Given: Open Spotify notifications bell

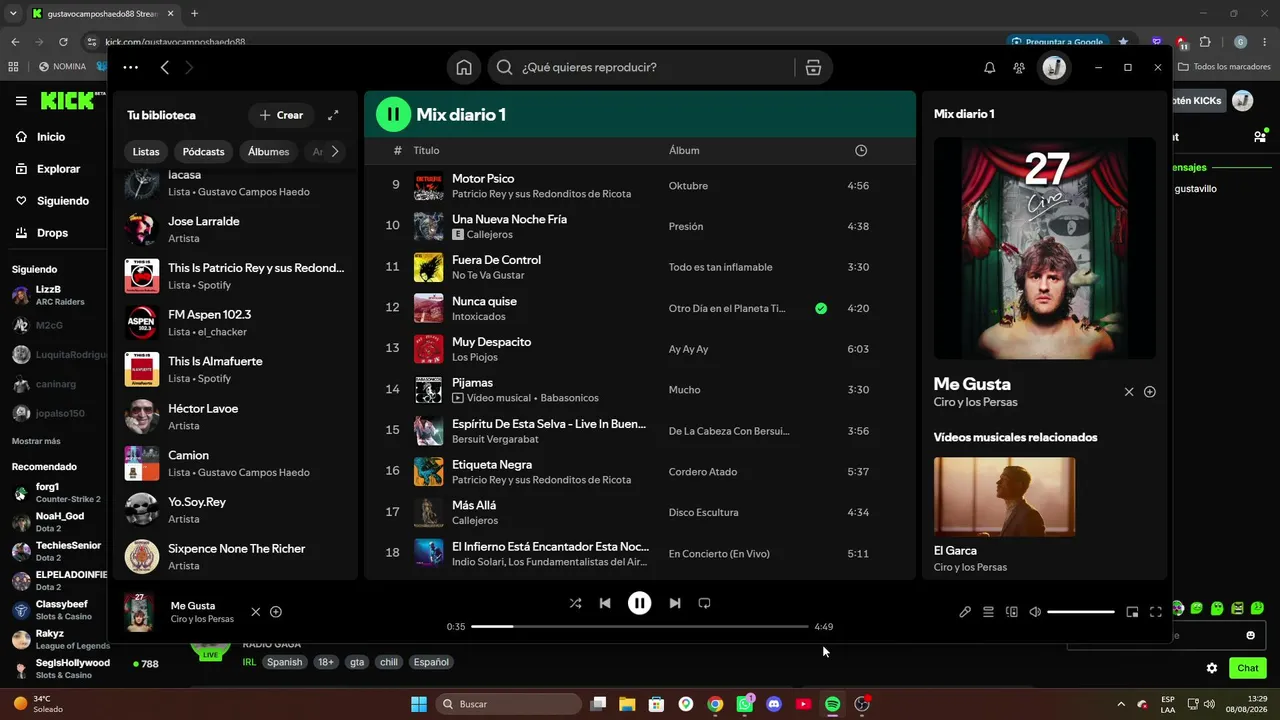Looking at the screenshot, I should pos(990,67).
